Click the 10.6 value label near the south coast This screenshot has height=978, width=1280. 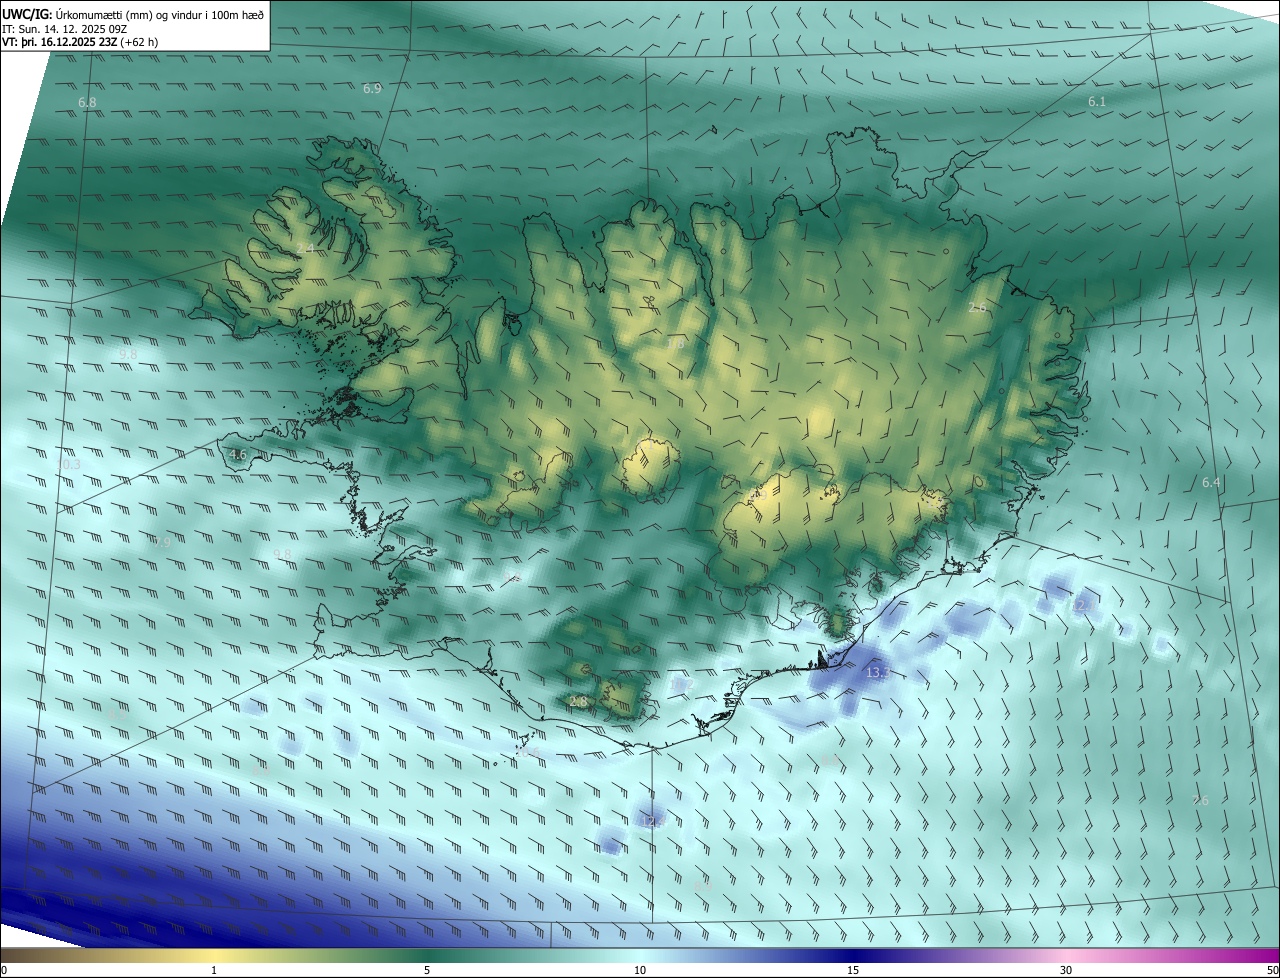[528, 753]
